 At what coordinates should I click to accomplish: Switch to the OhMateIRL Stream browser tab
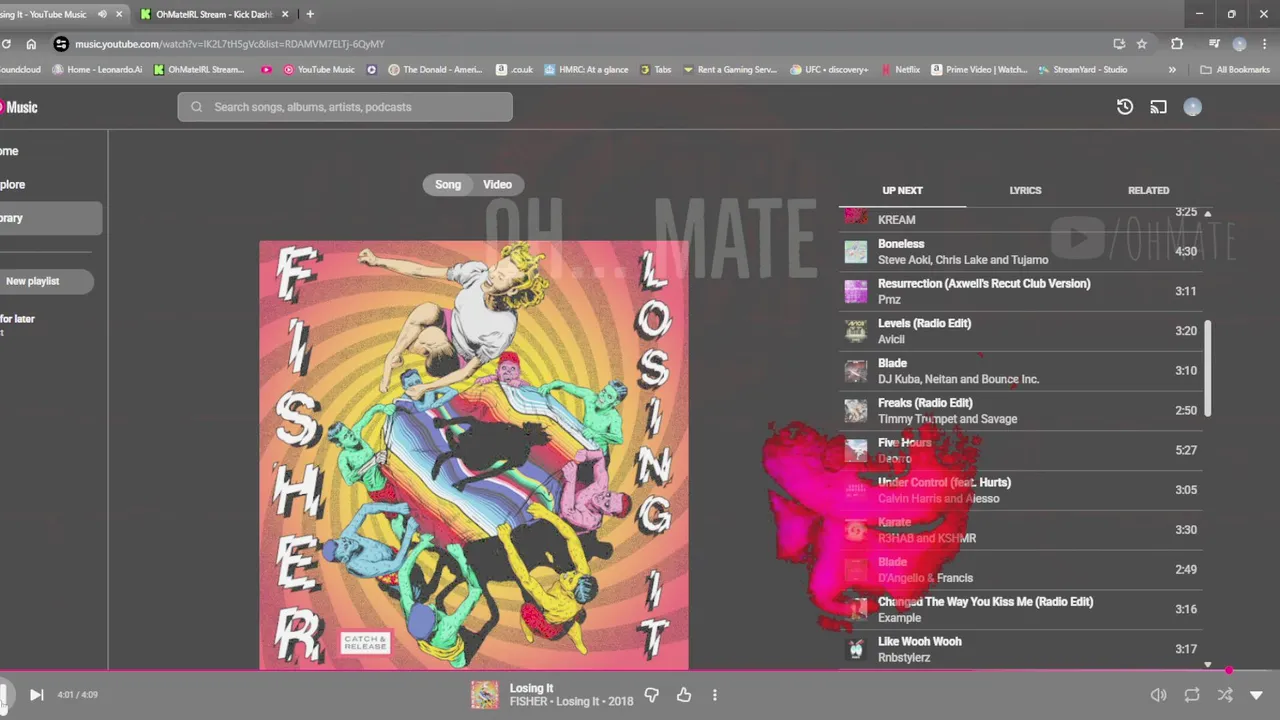(x=214, y=14)
